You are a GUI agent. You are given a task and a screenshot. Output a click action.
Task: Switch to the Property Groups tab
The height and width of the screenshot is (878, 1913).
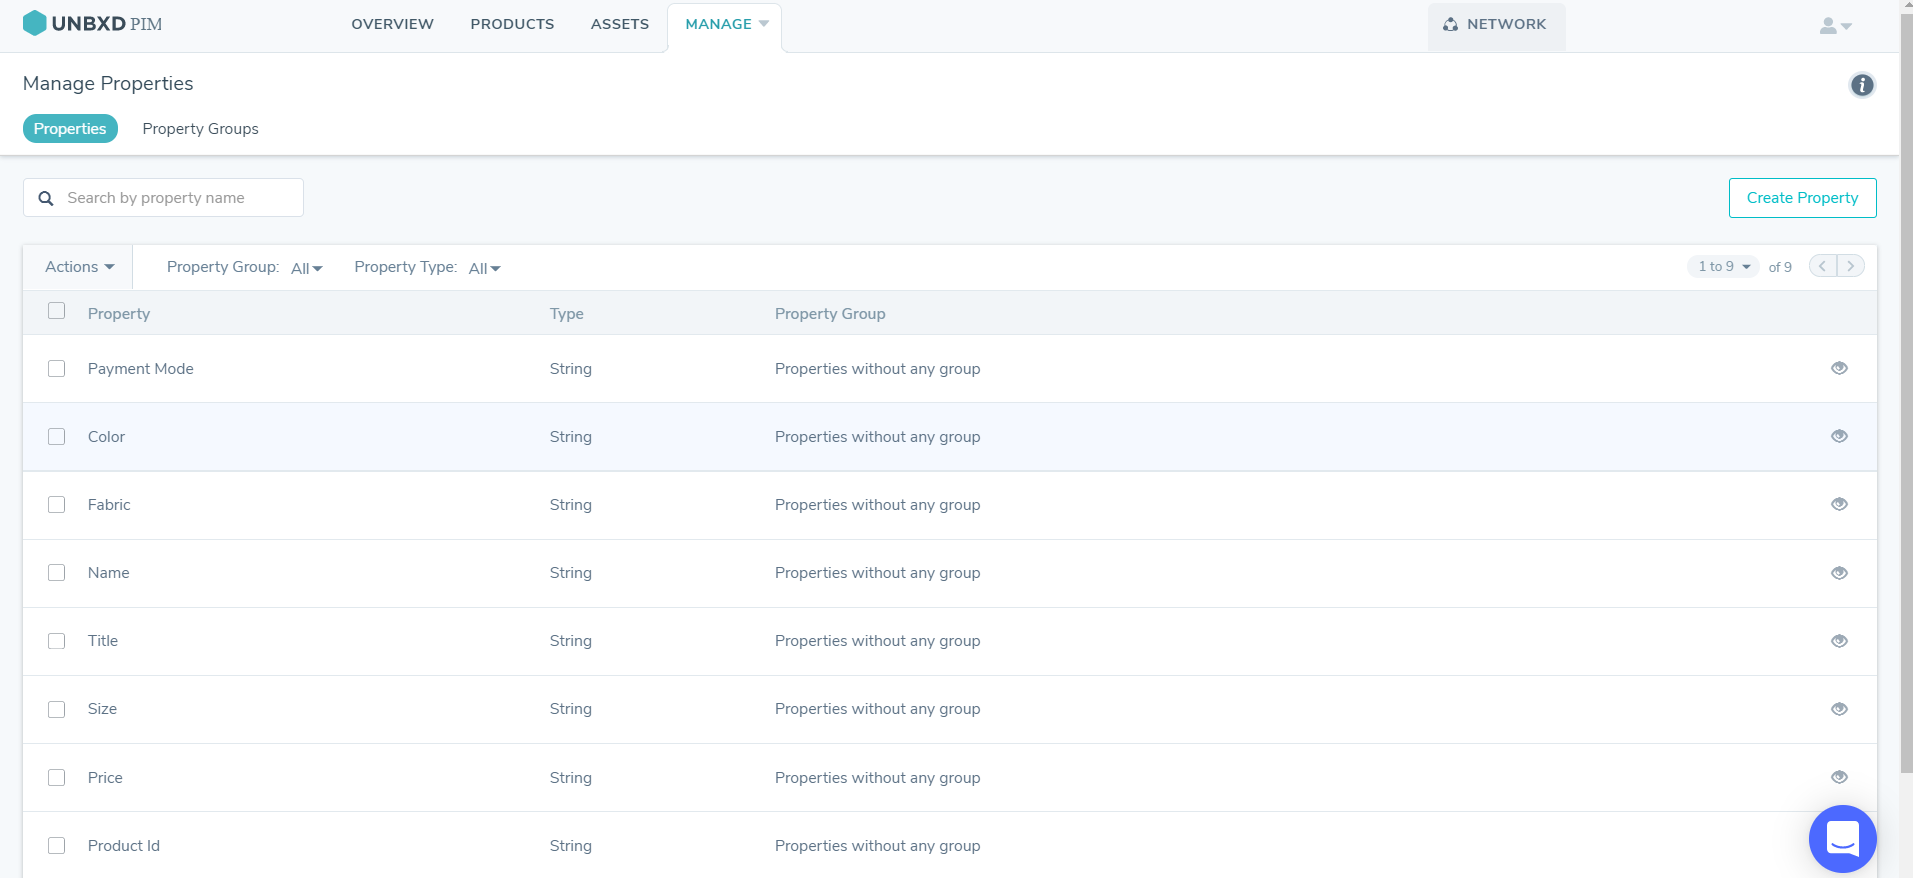point(200,129)
